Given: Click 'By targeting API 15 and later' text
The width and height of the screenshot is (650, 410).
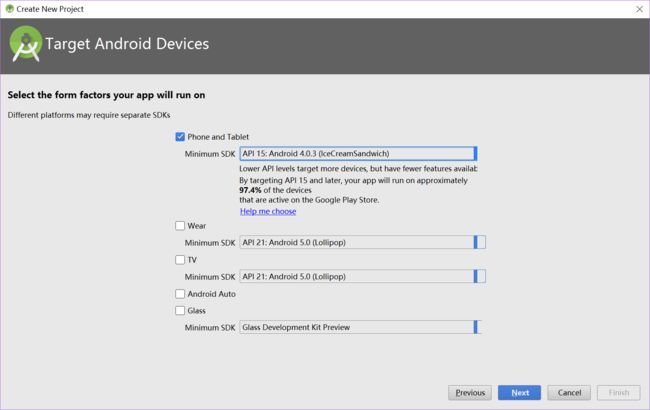Looking at the screenshot, I should click(x=353, y=180).
